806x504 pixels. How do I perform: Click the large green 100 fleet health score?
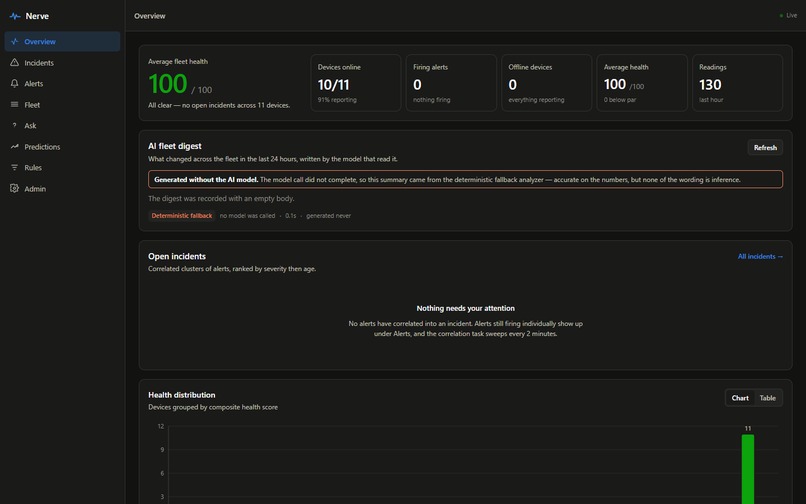168,84
